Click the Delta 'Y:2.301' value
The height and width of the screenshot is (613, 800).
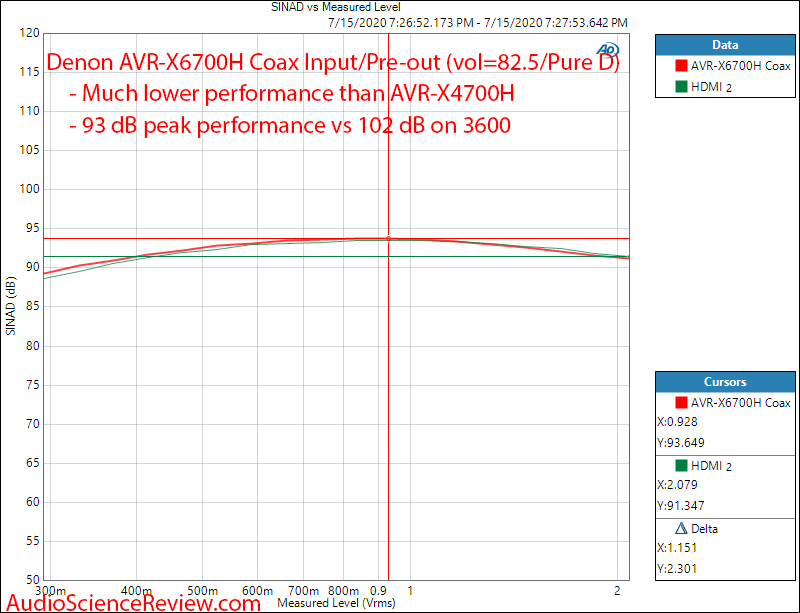click(x=677, y=569)
